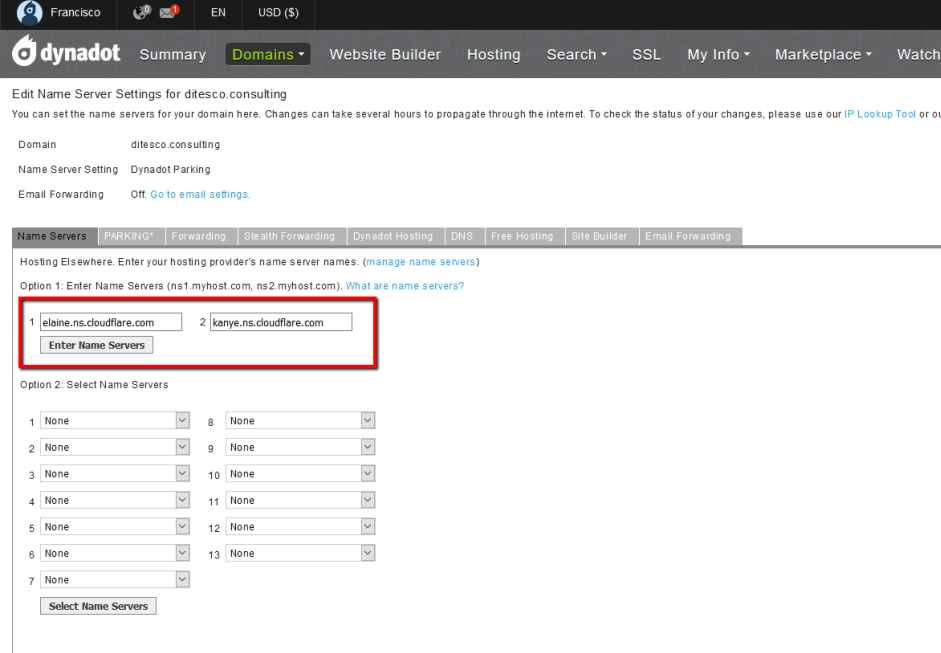This screenshot has height=653, width=941.
Task: Click the Dynadot logo
Action: [x=66, y=52]
